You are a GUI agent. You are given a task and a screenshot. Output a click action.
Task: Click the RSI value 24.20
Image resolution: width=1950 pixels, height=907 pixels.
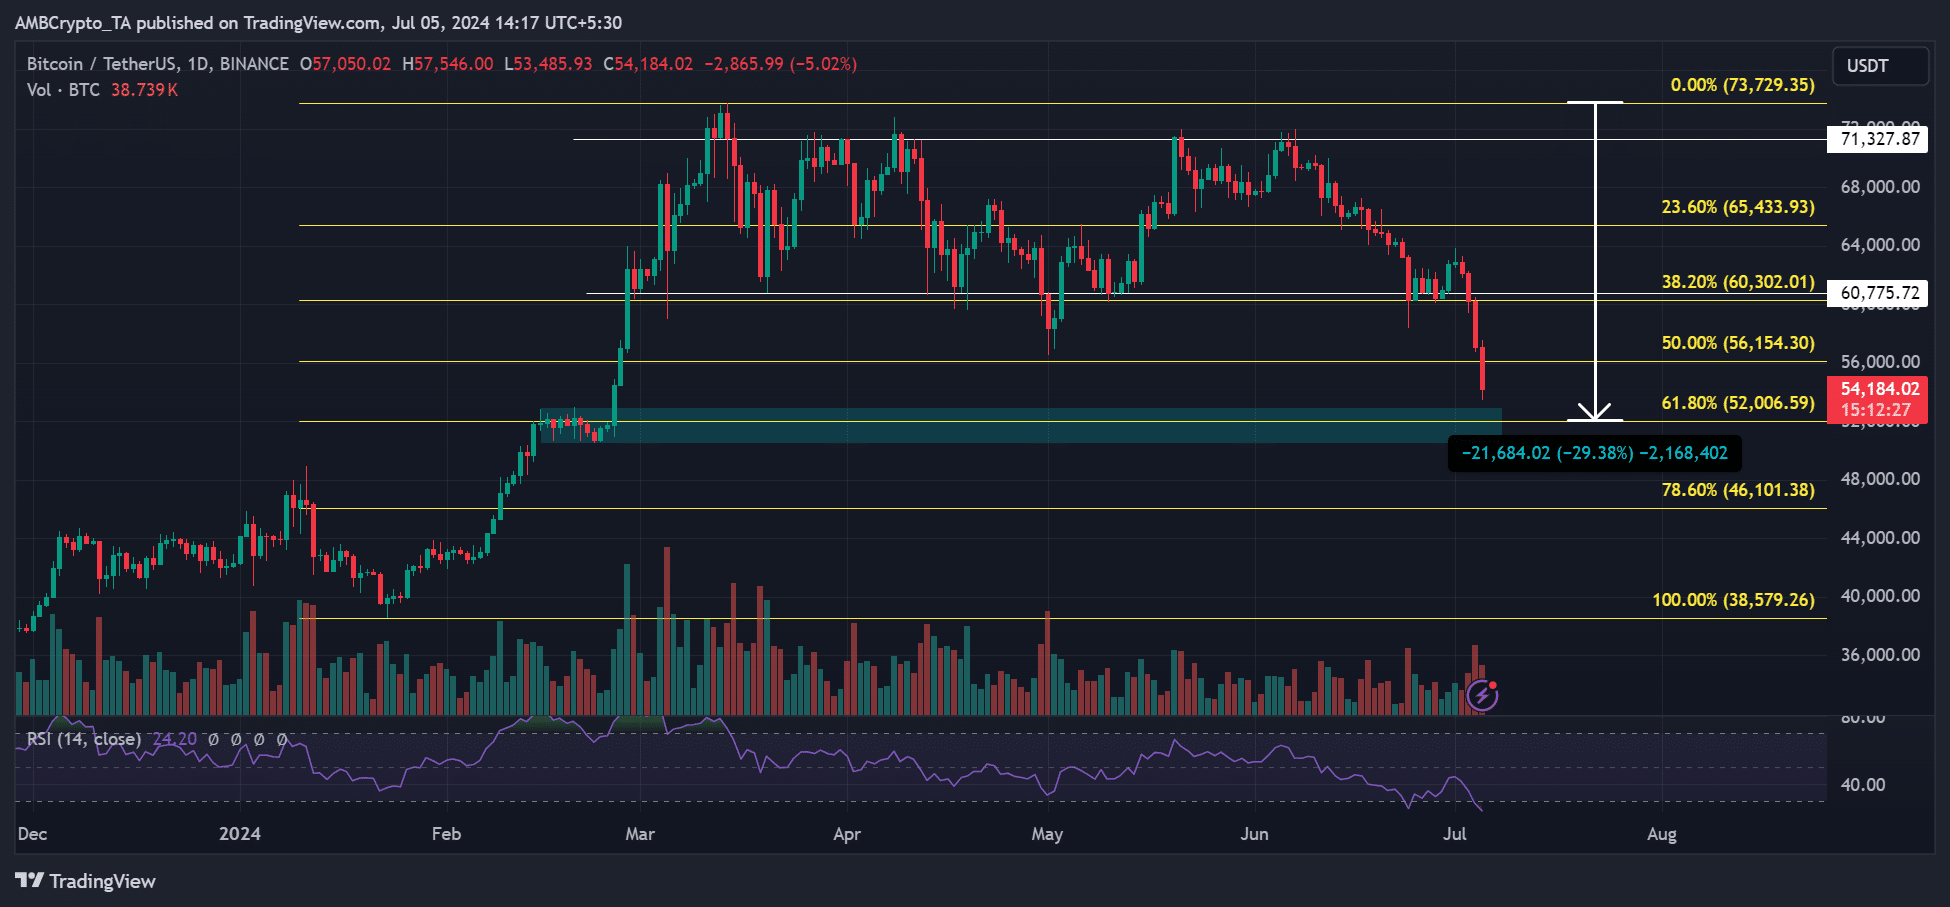coord(175,739)
